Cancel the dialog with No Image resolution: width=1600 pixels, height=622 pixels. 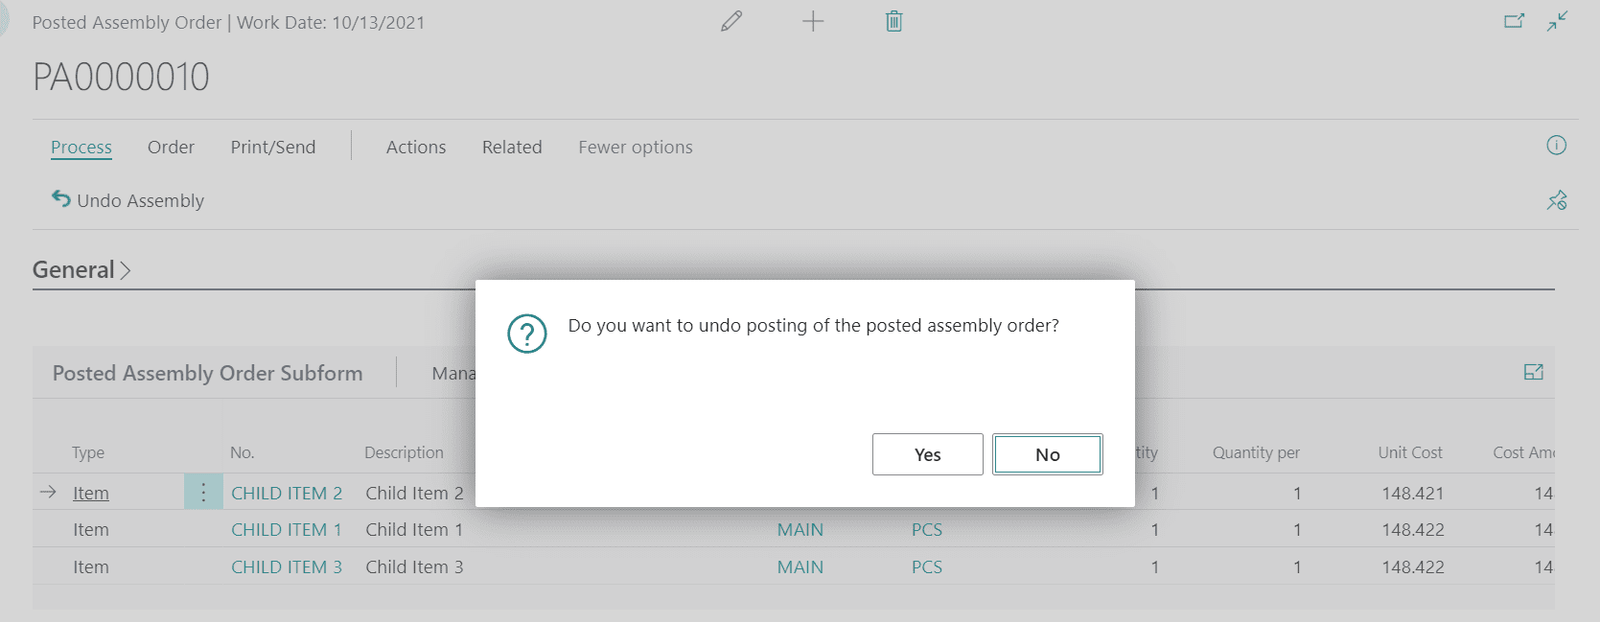click(x=1047, y=454)
